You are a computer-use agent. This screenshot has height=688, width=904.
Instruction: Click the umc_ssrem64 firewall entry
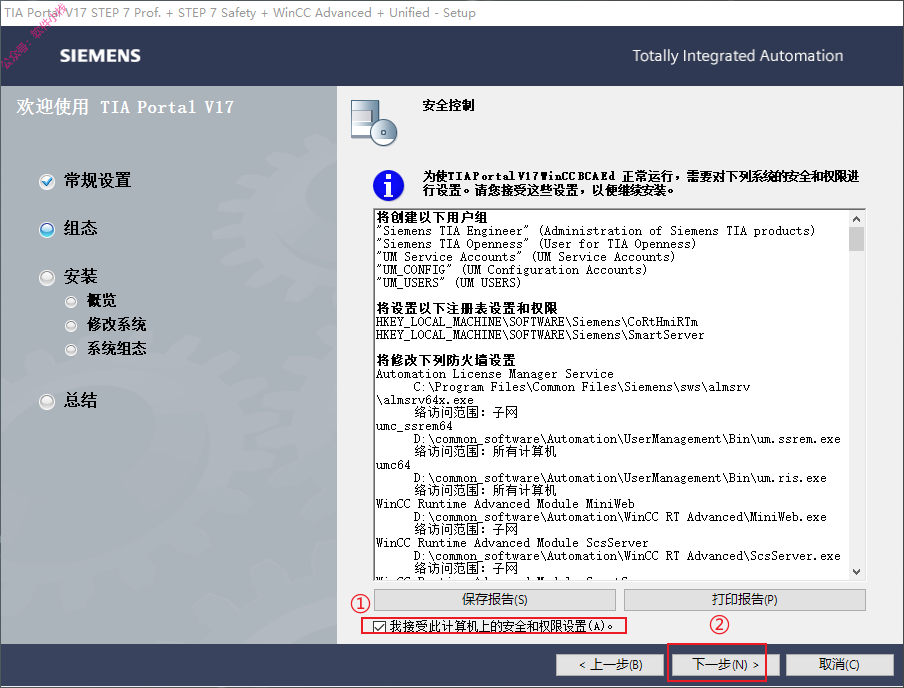click(x=414, y=426)
